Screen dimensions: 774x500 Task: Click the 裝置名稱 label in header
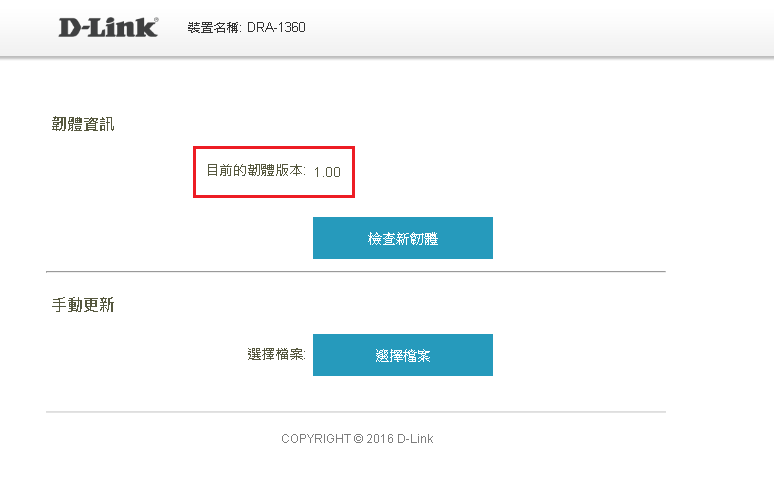214,28
